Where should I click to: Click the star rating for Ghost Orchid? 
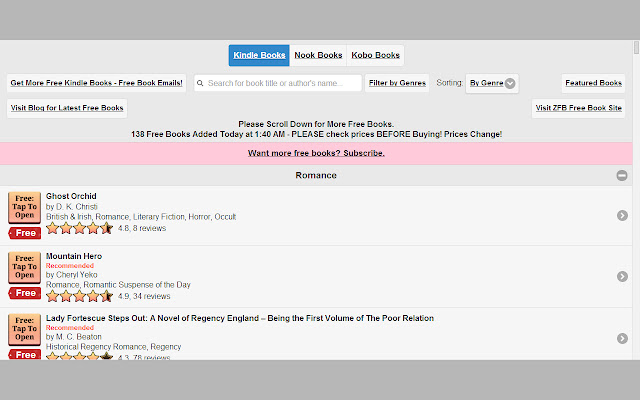click(x=79, y=228)
